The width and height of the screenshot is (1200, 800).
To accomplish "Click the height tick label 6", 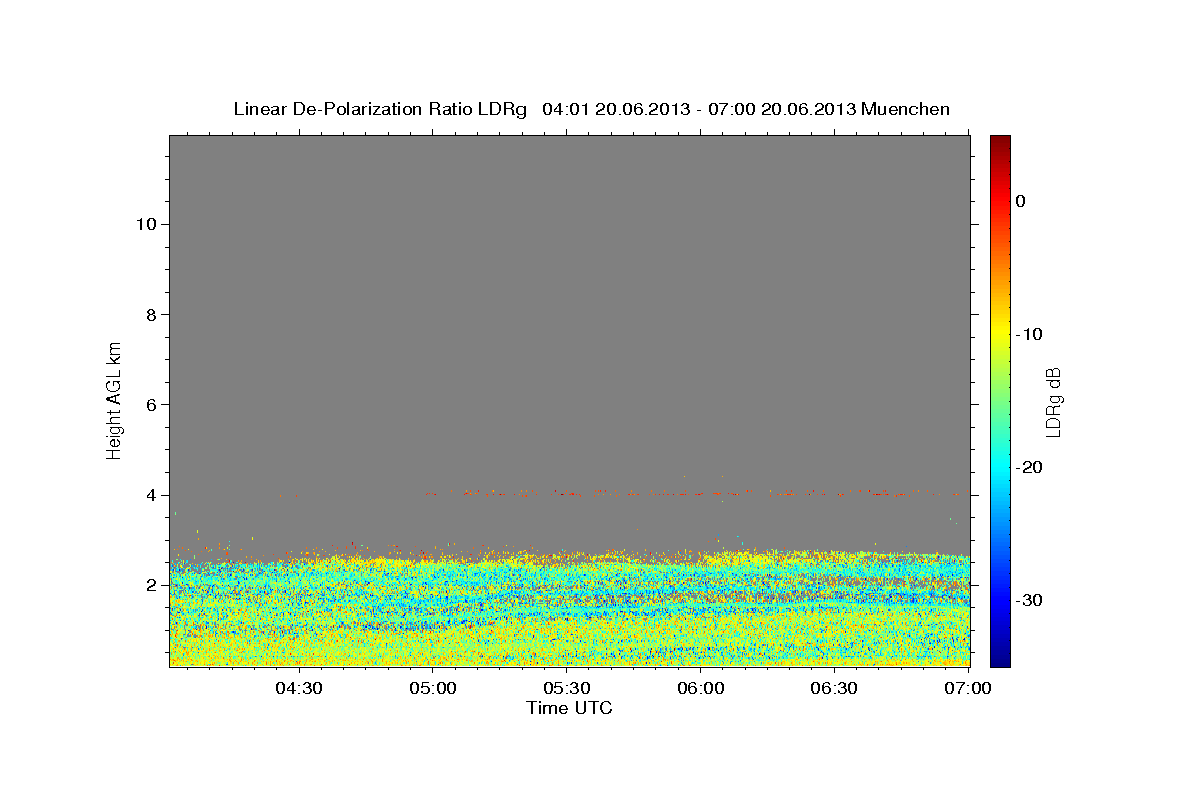I will click(149, 405).
